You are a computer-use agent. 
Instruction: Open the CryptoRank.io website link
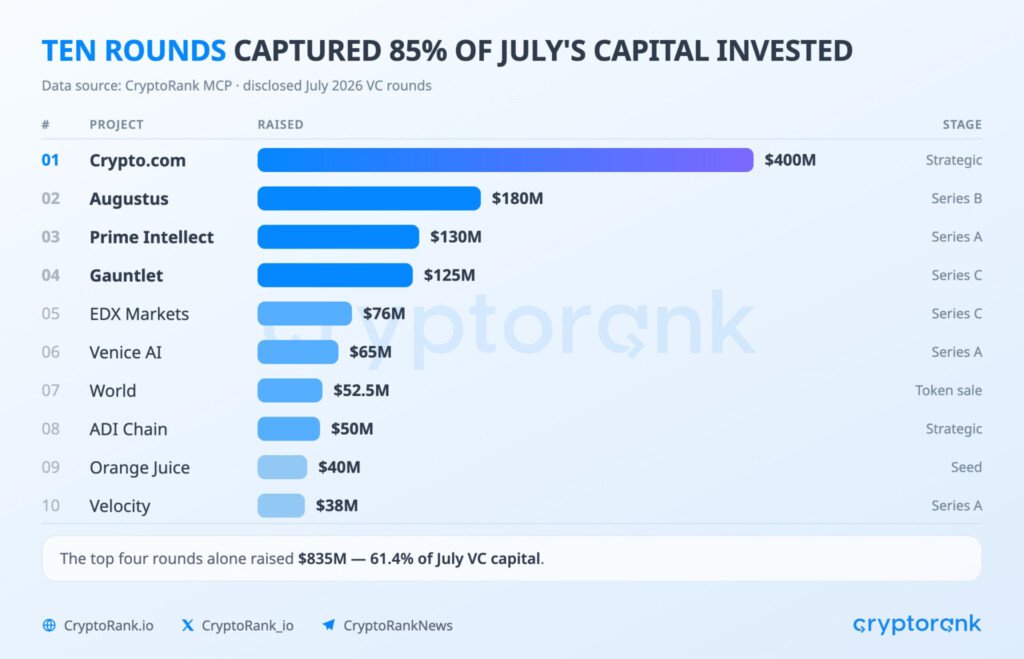tap(108, 625)
